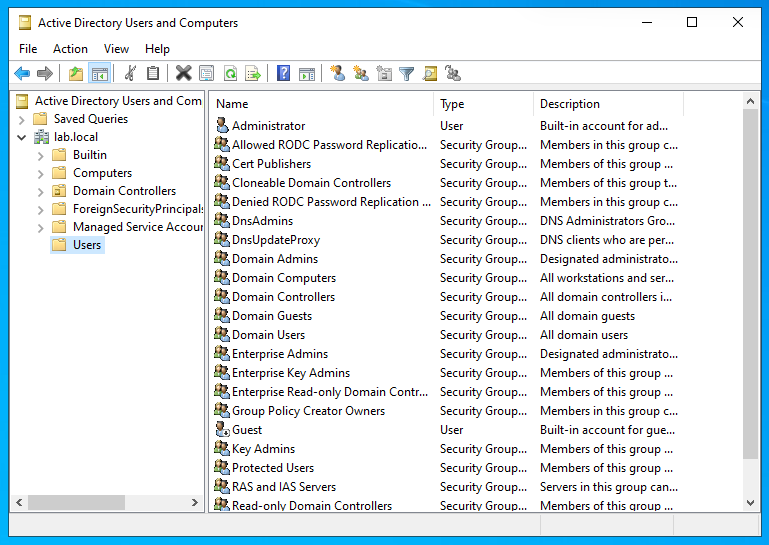The height and width of the screenshot is (545, 769).
Task: Click the tree pane's horizontal scrollbar thumb
Action: pyautogui.click(x=76, y=502)
